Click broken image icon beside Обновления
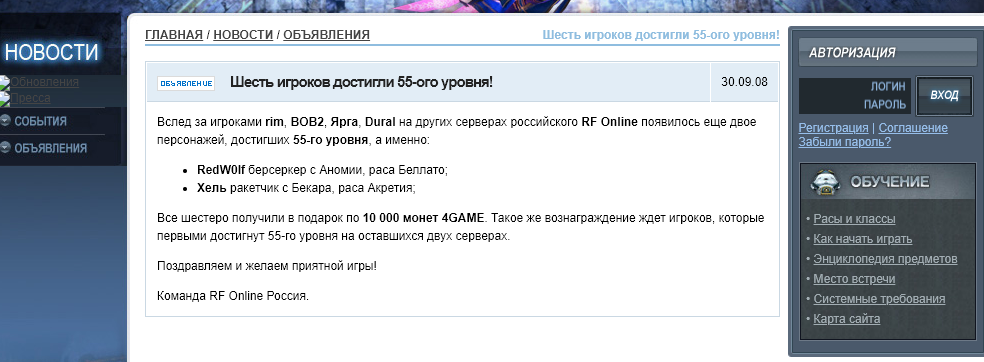 5,82
